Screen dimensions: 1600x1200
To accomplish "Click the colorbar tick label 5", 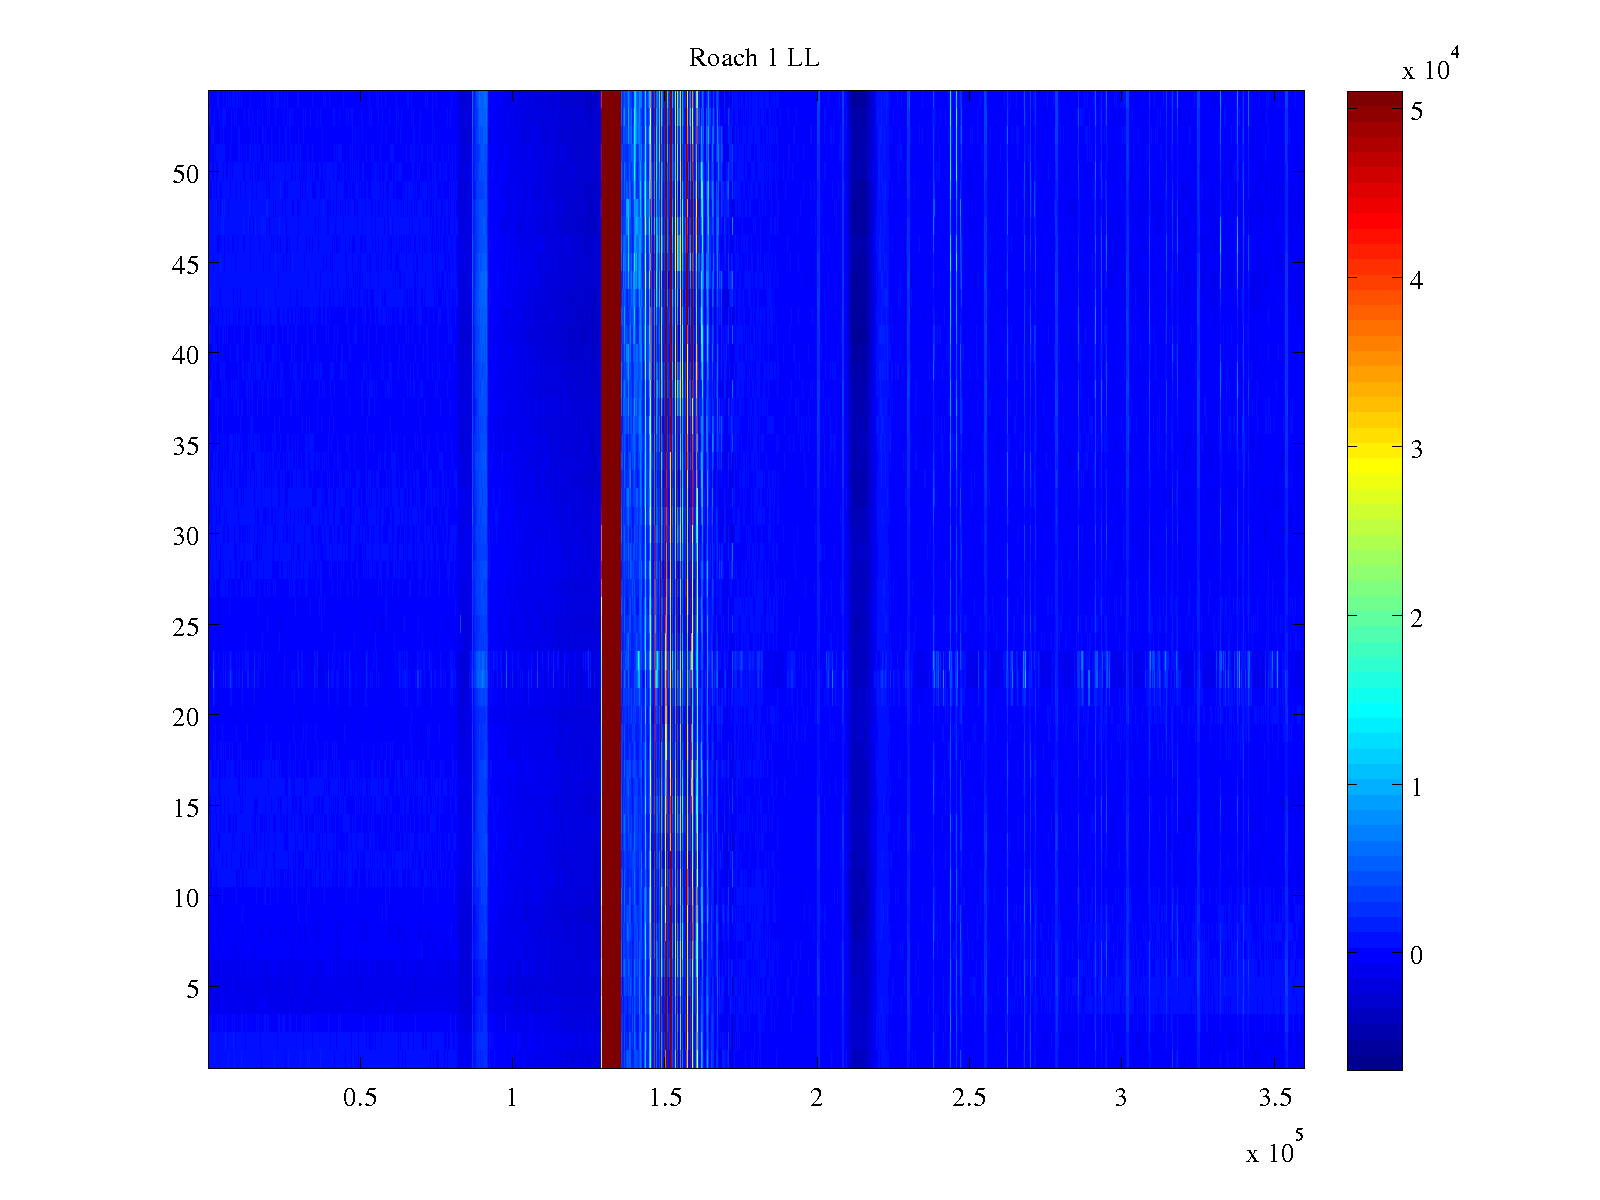I will (x=1416, y=111).
